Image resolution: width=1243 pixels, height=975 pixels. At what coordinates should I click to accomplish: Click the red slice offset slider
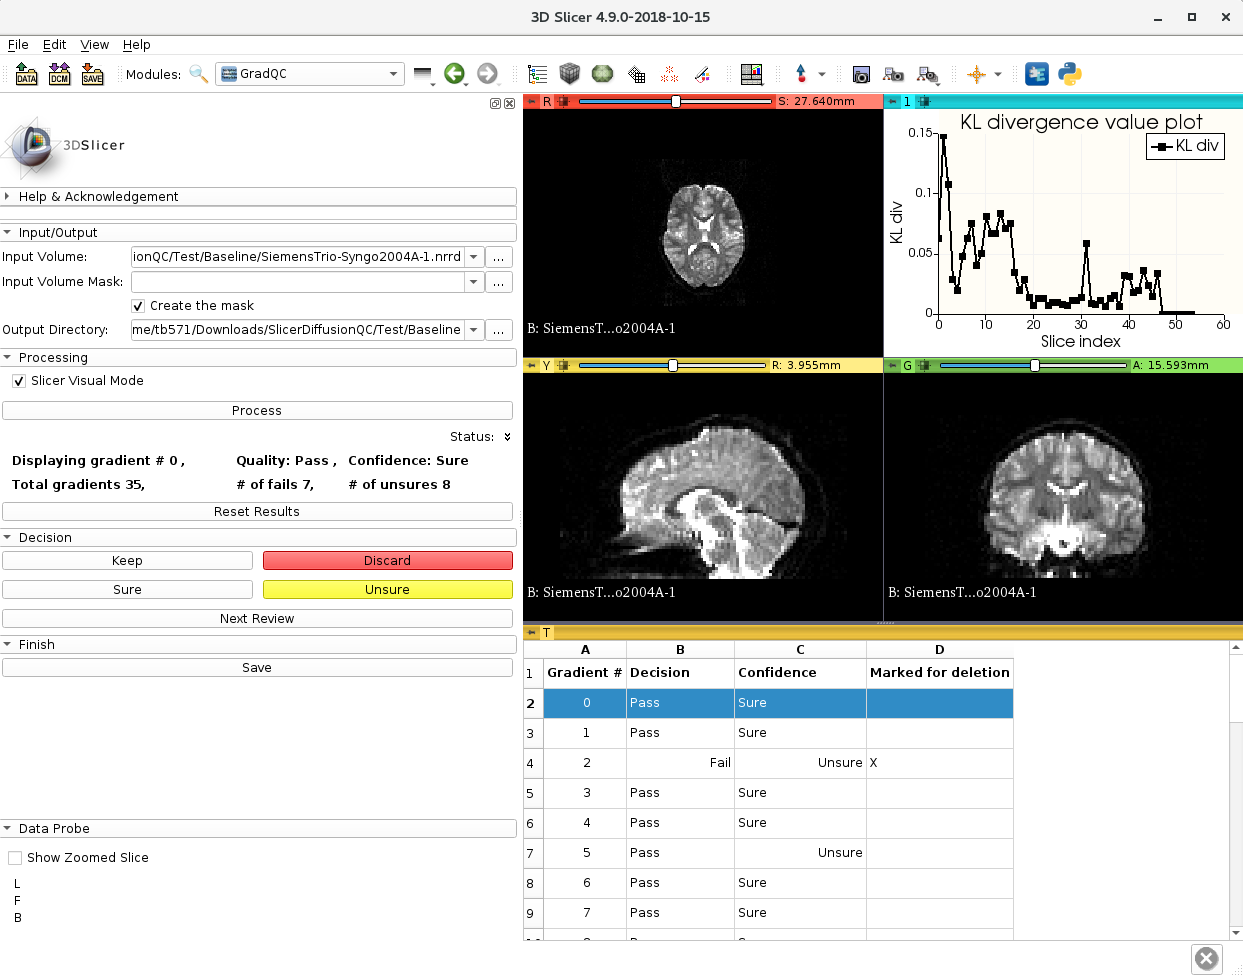[675, 102]
